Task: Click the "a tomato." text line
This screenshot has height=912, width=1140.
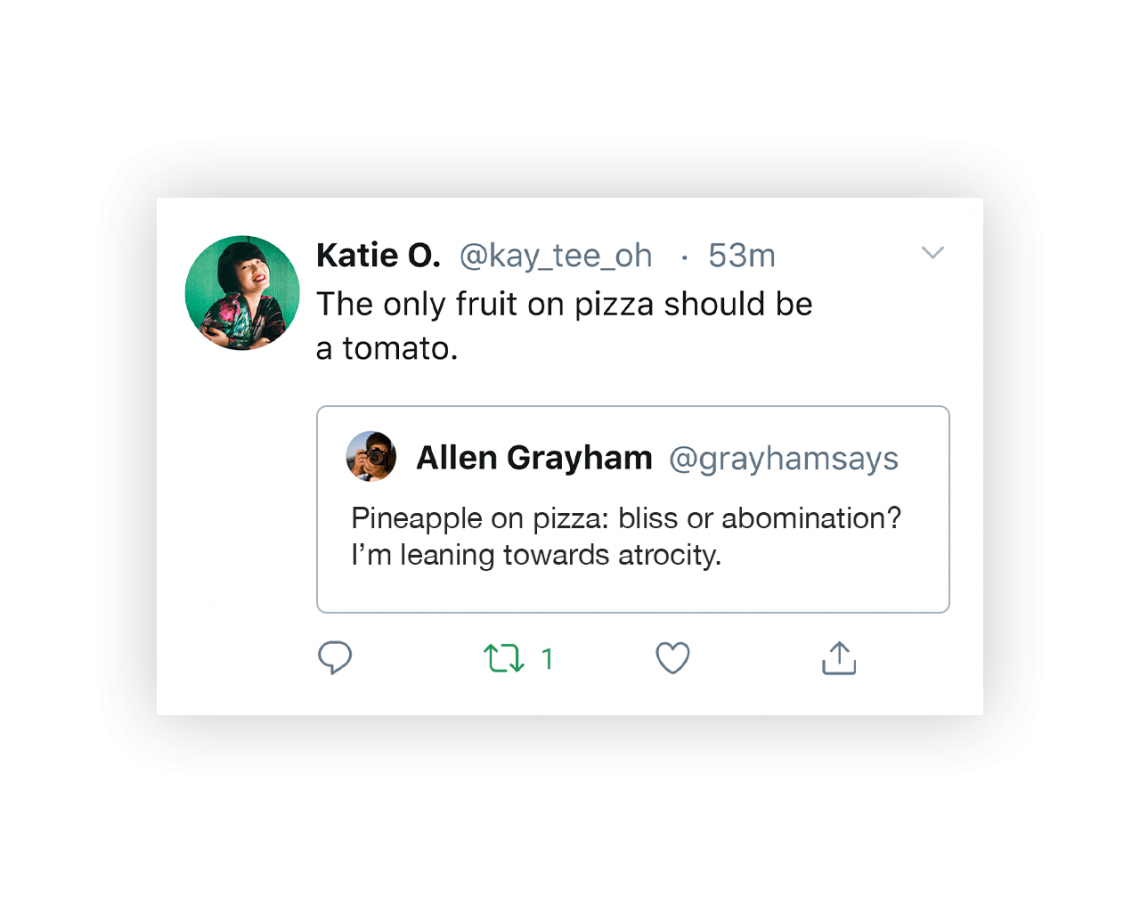Action: (x=387, y=348)
